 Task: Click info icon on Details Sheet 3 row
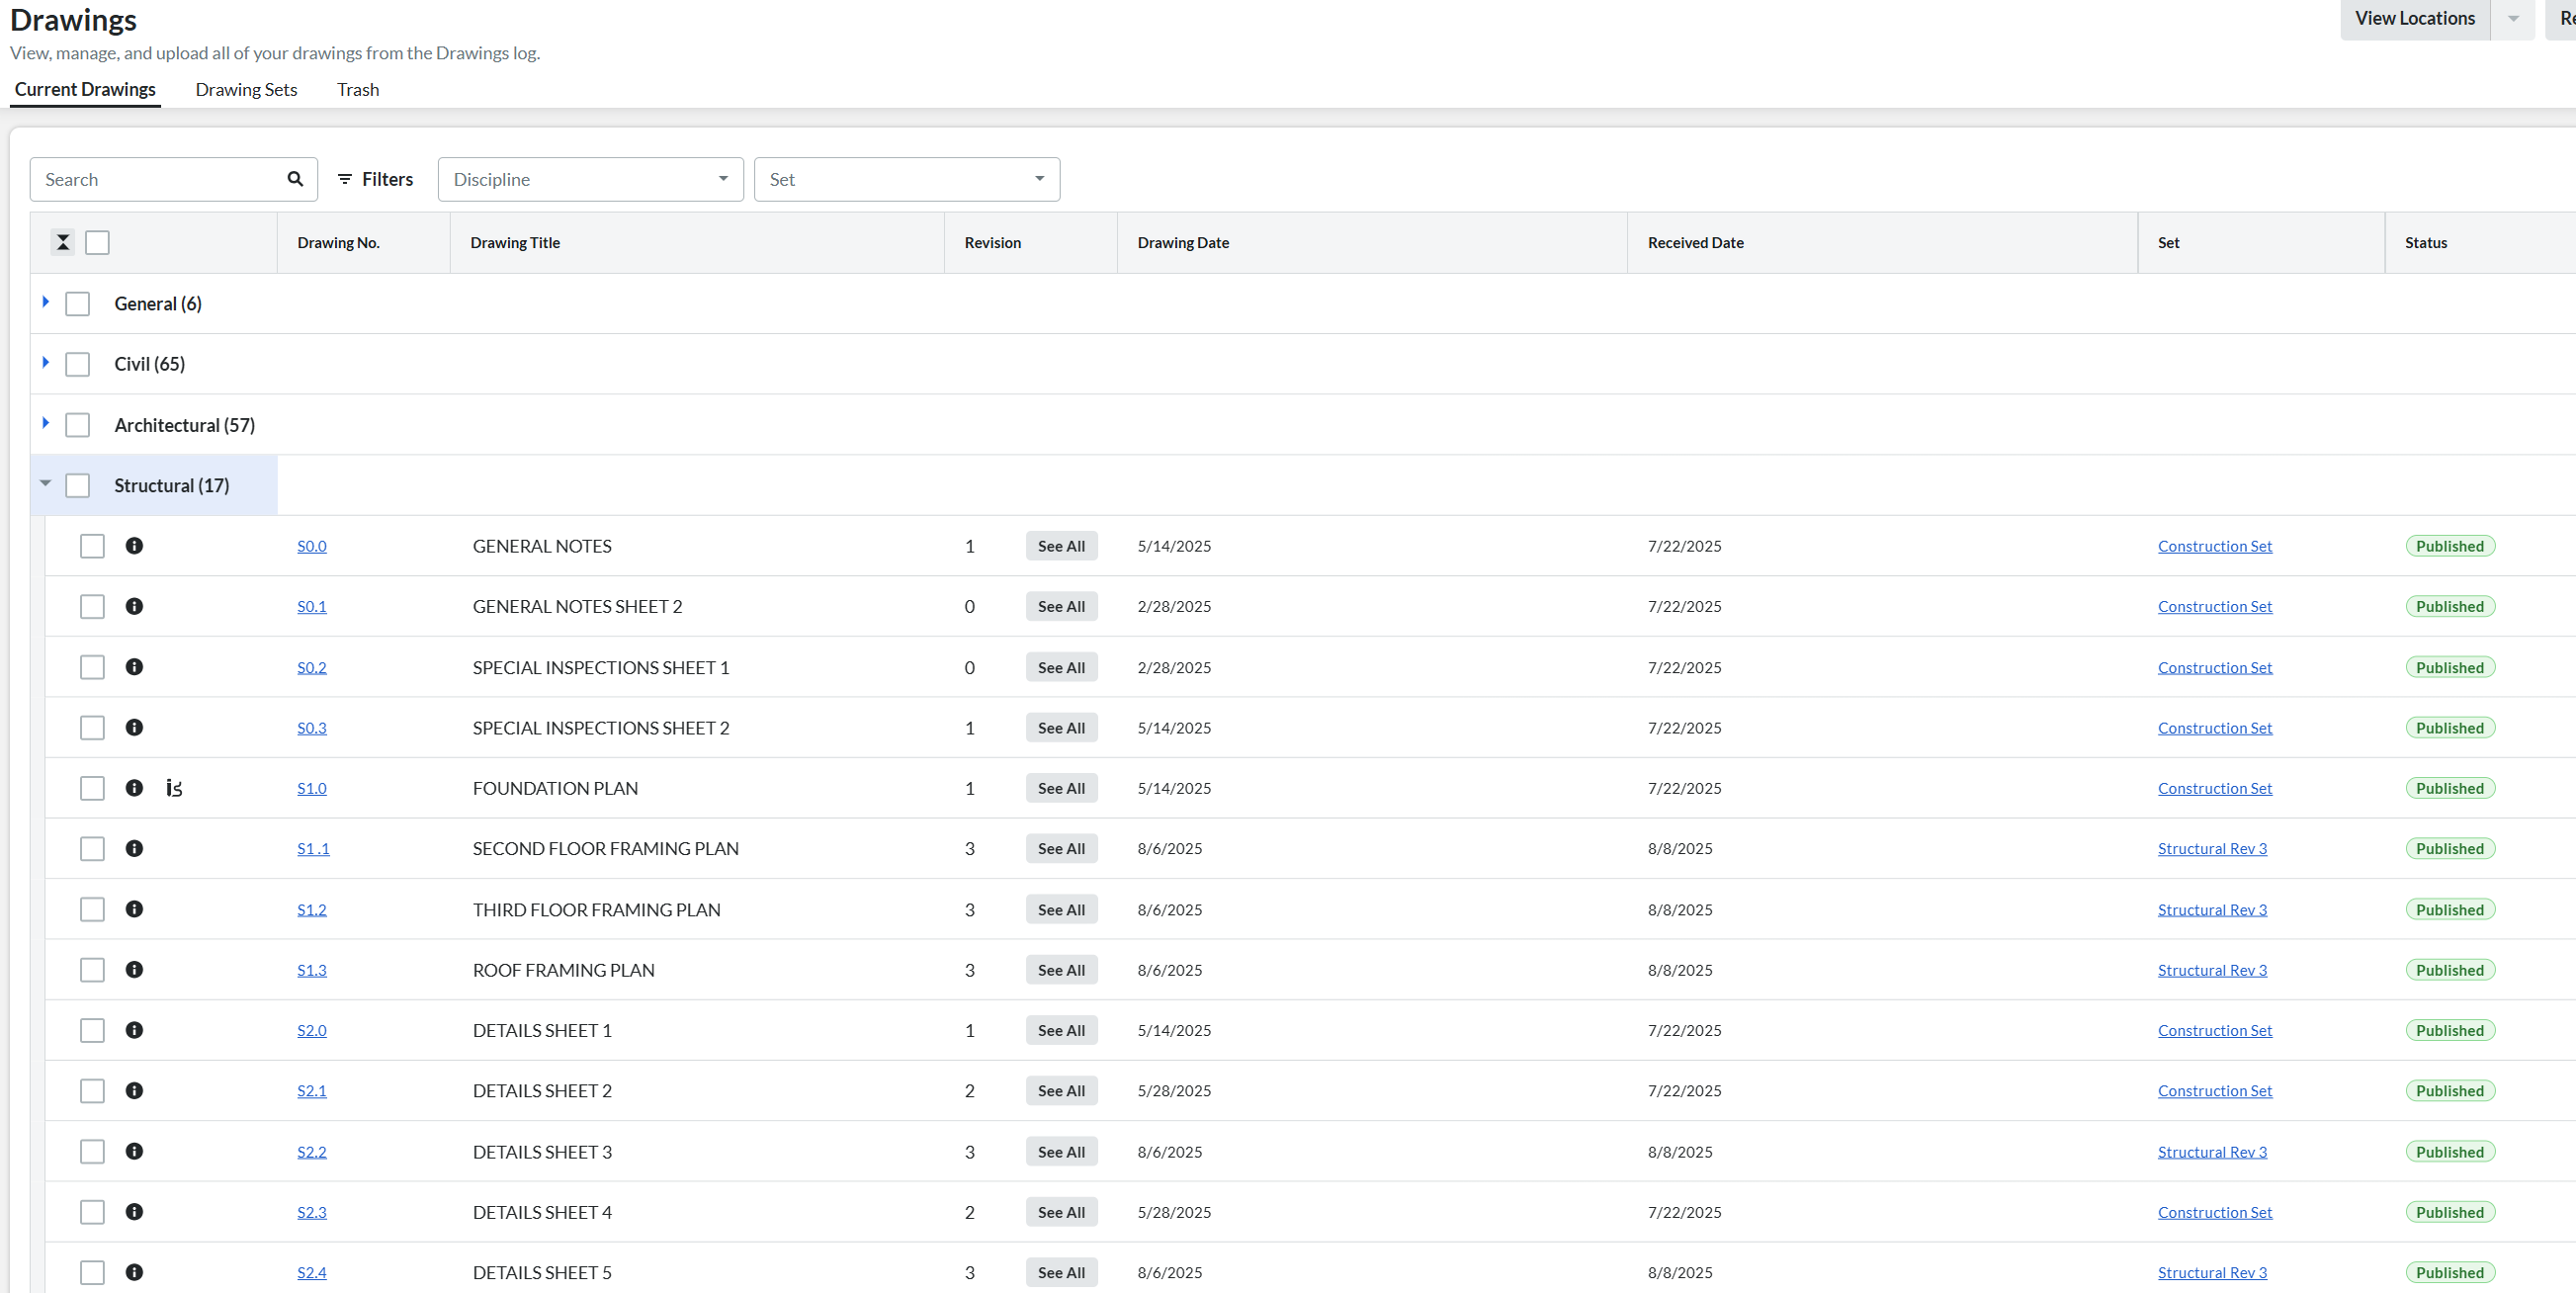pyautogui.click(x=134, y=1151)
